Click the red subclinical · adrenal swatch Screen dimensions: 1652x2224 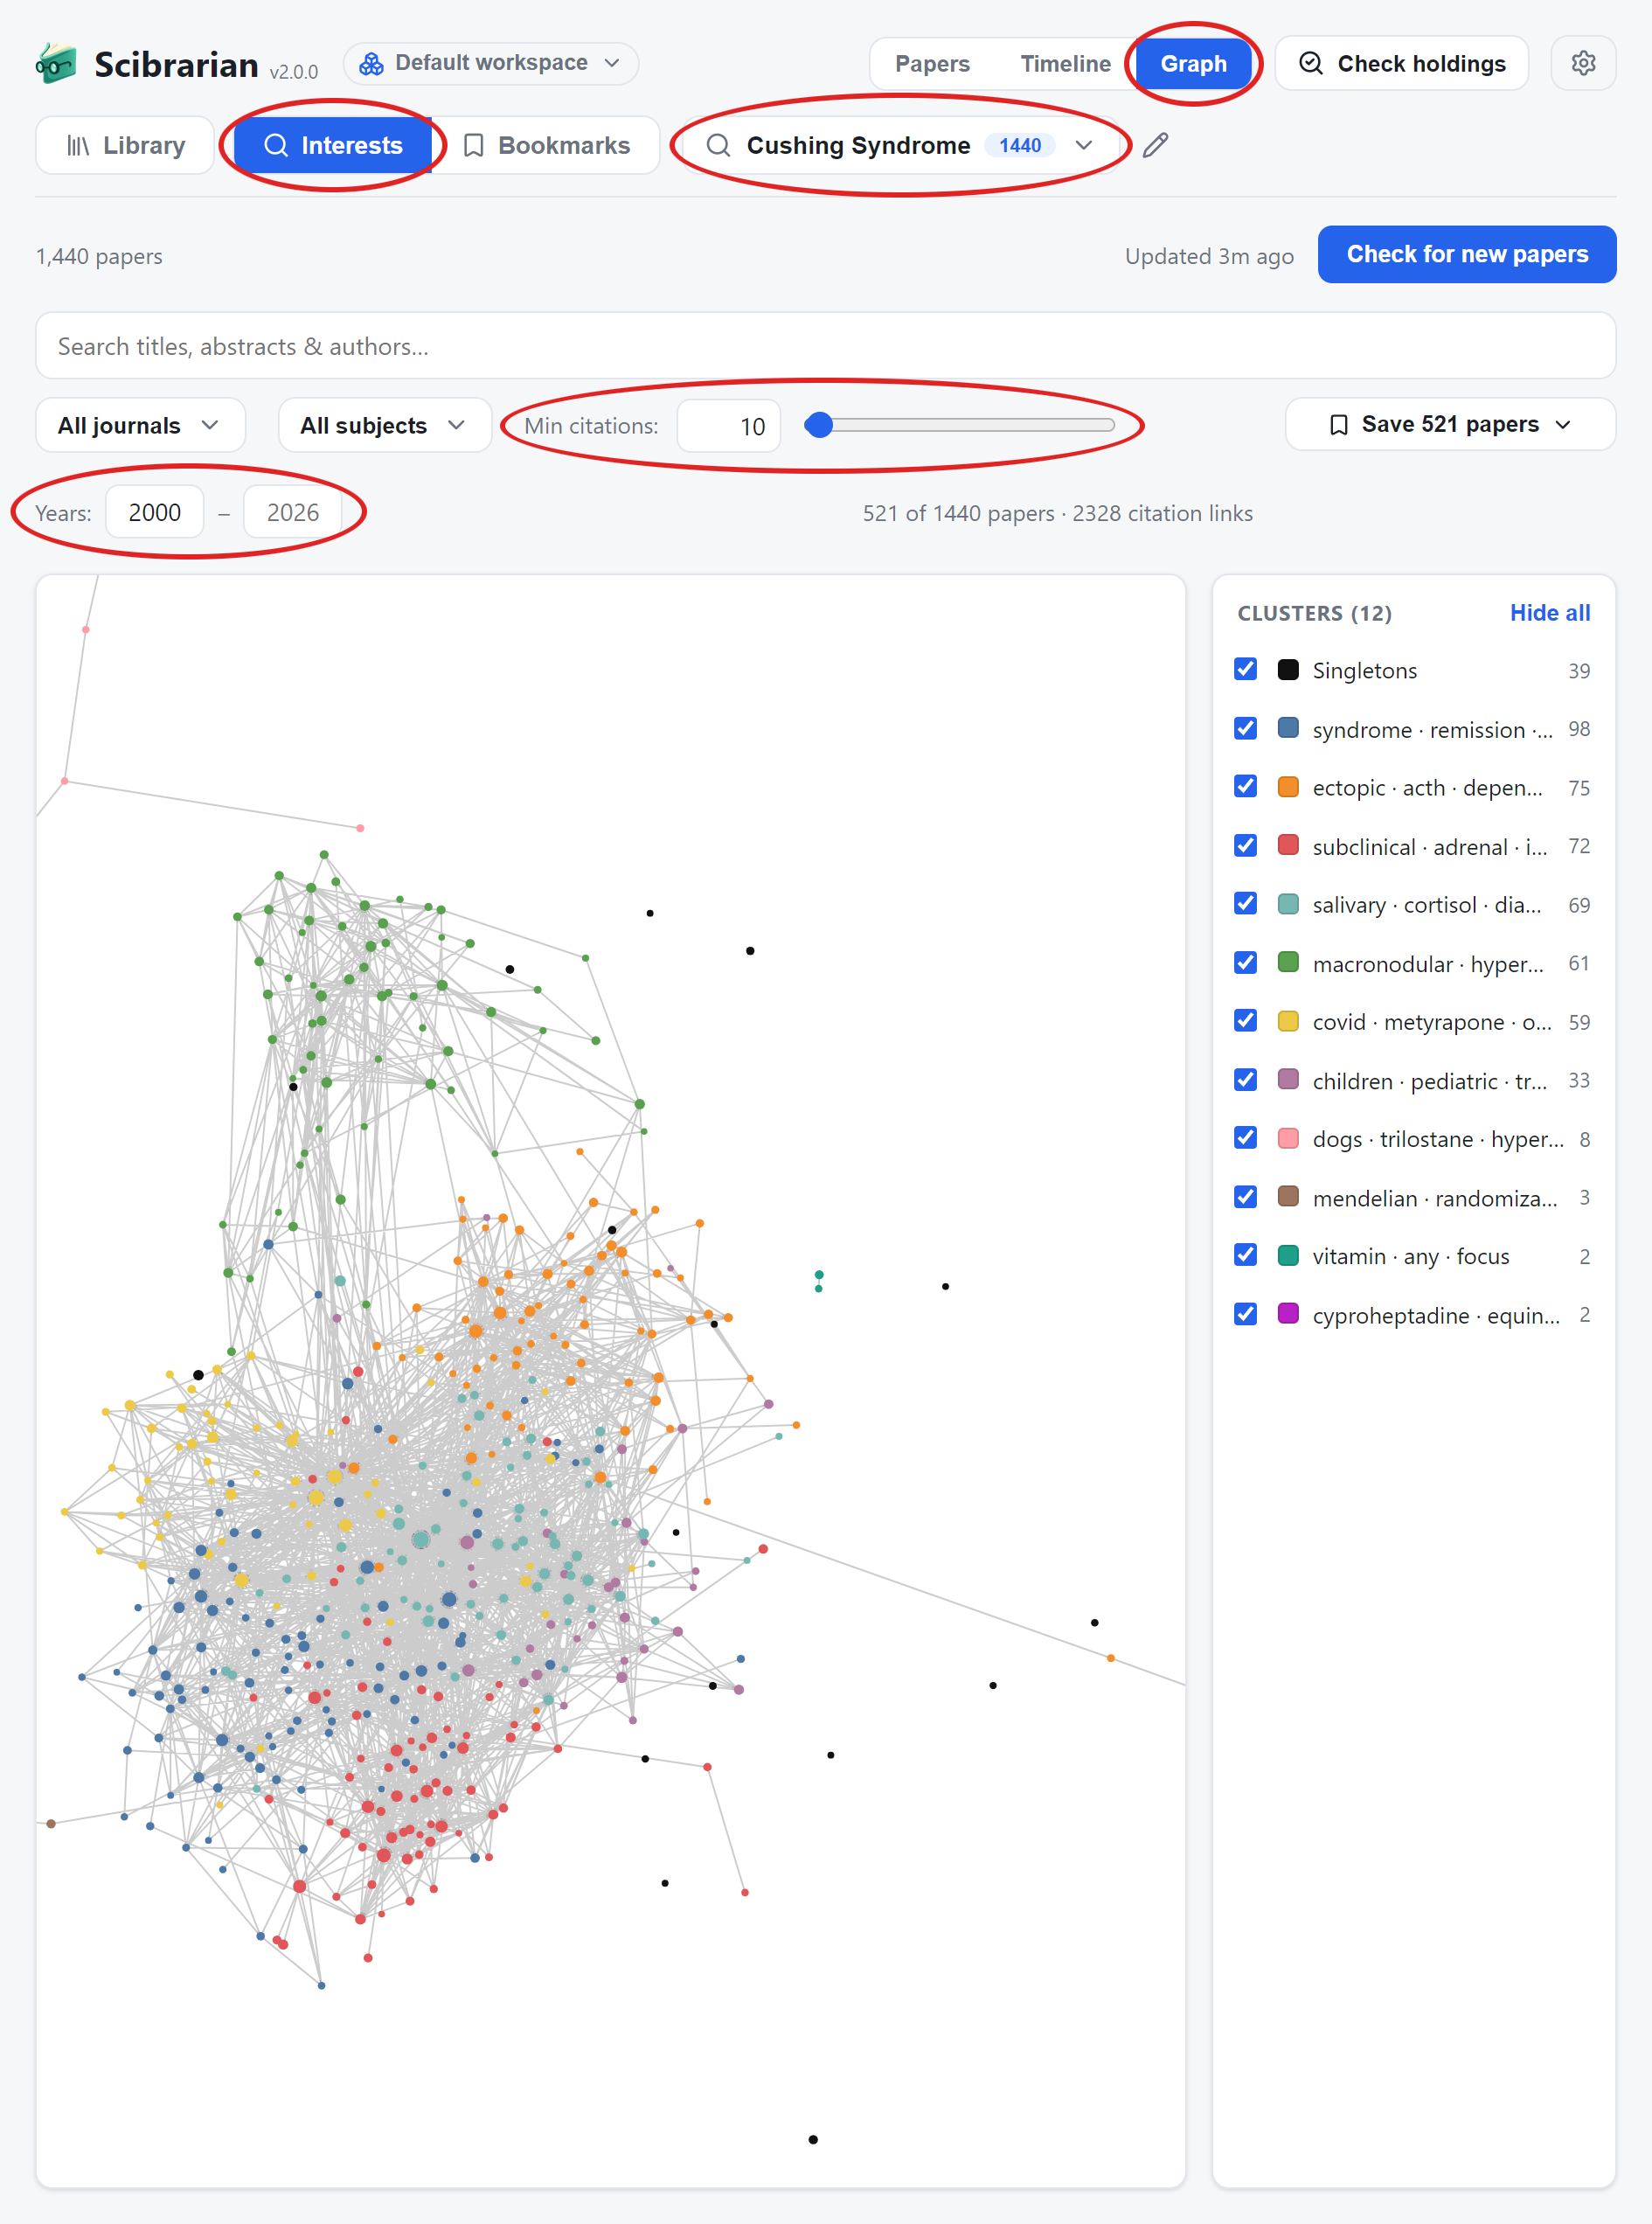tap(1288, 846)
